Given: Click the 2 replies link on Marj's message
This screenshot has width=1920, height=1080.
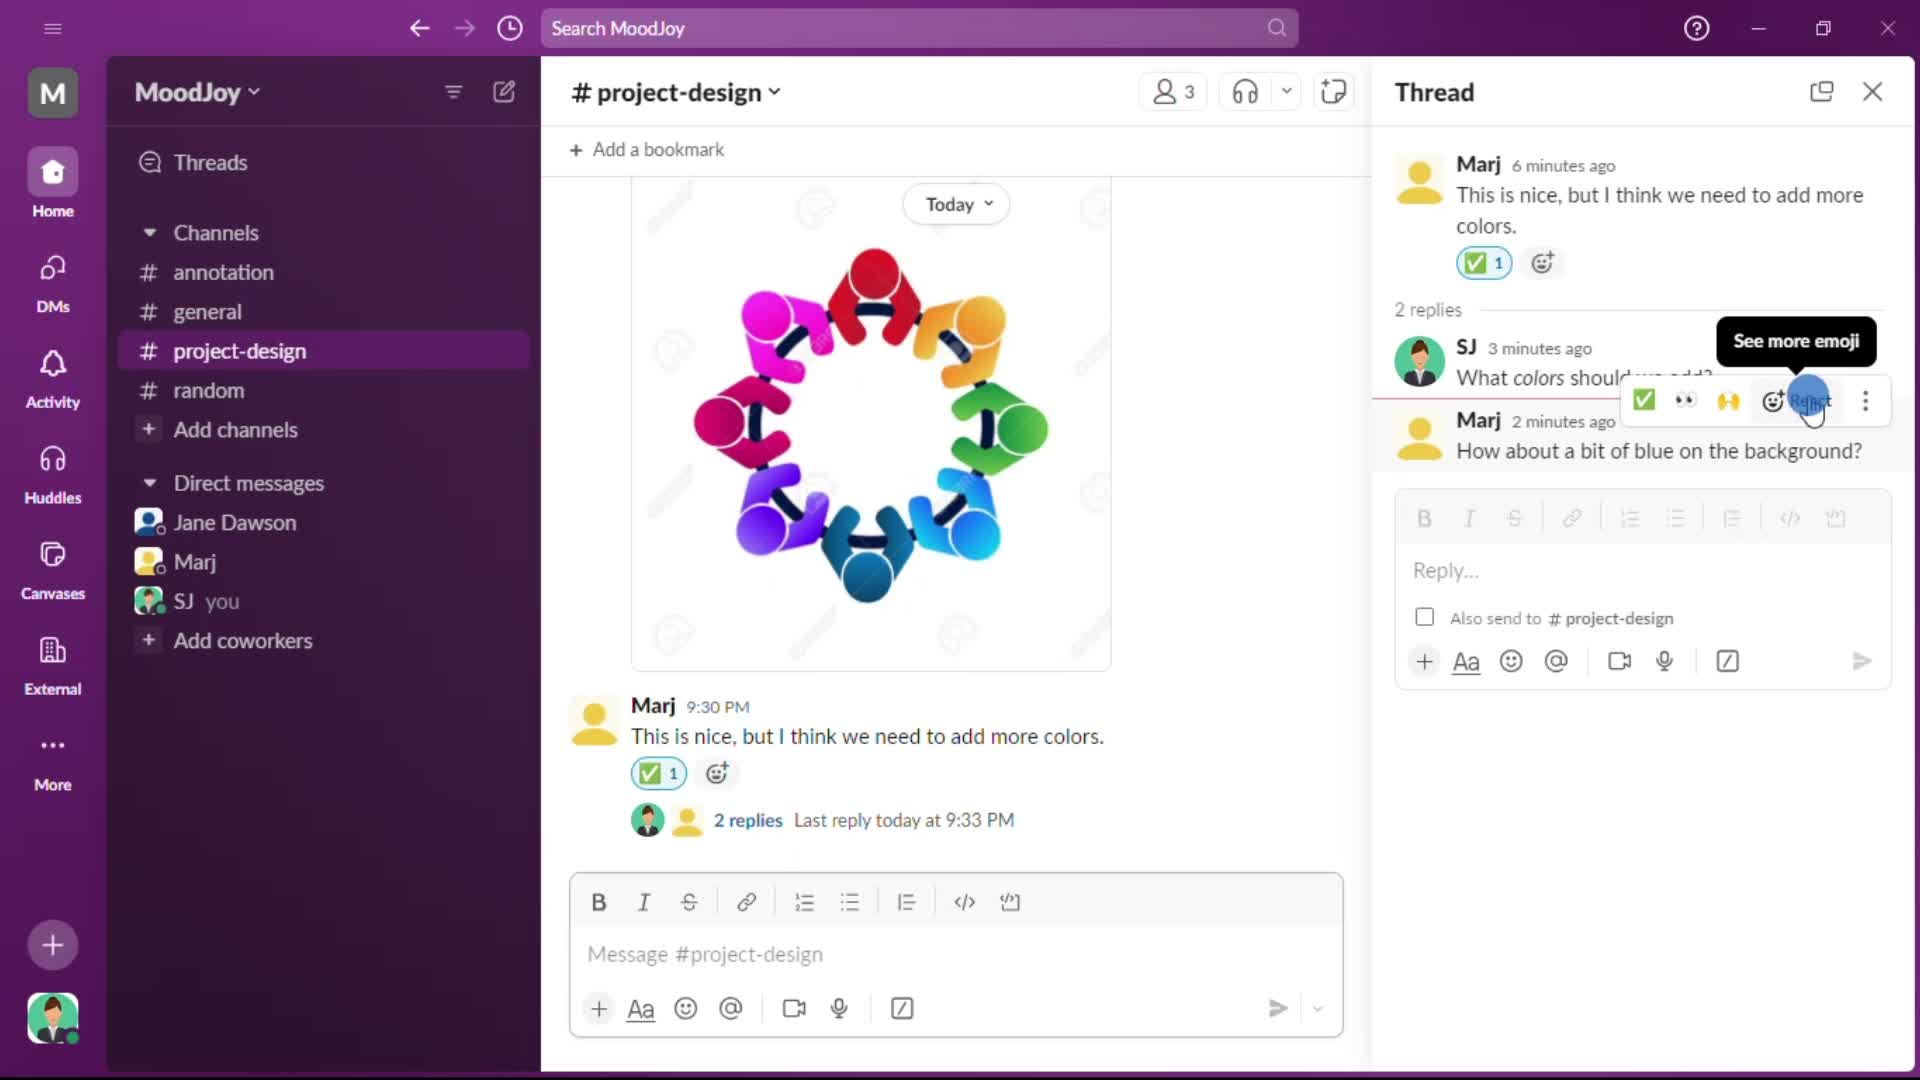Looking at the screenshot, I should [x=746, y=820].
